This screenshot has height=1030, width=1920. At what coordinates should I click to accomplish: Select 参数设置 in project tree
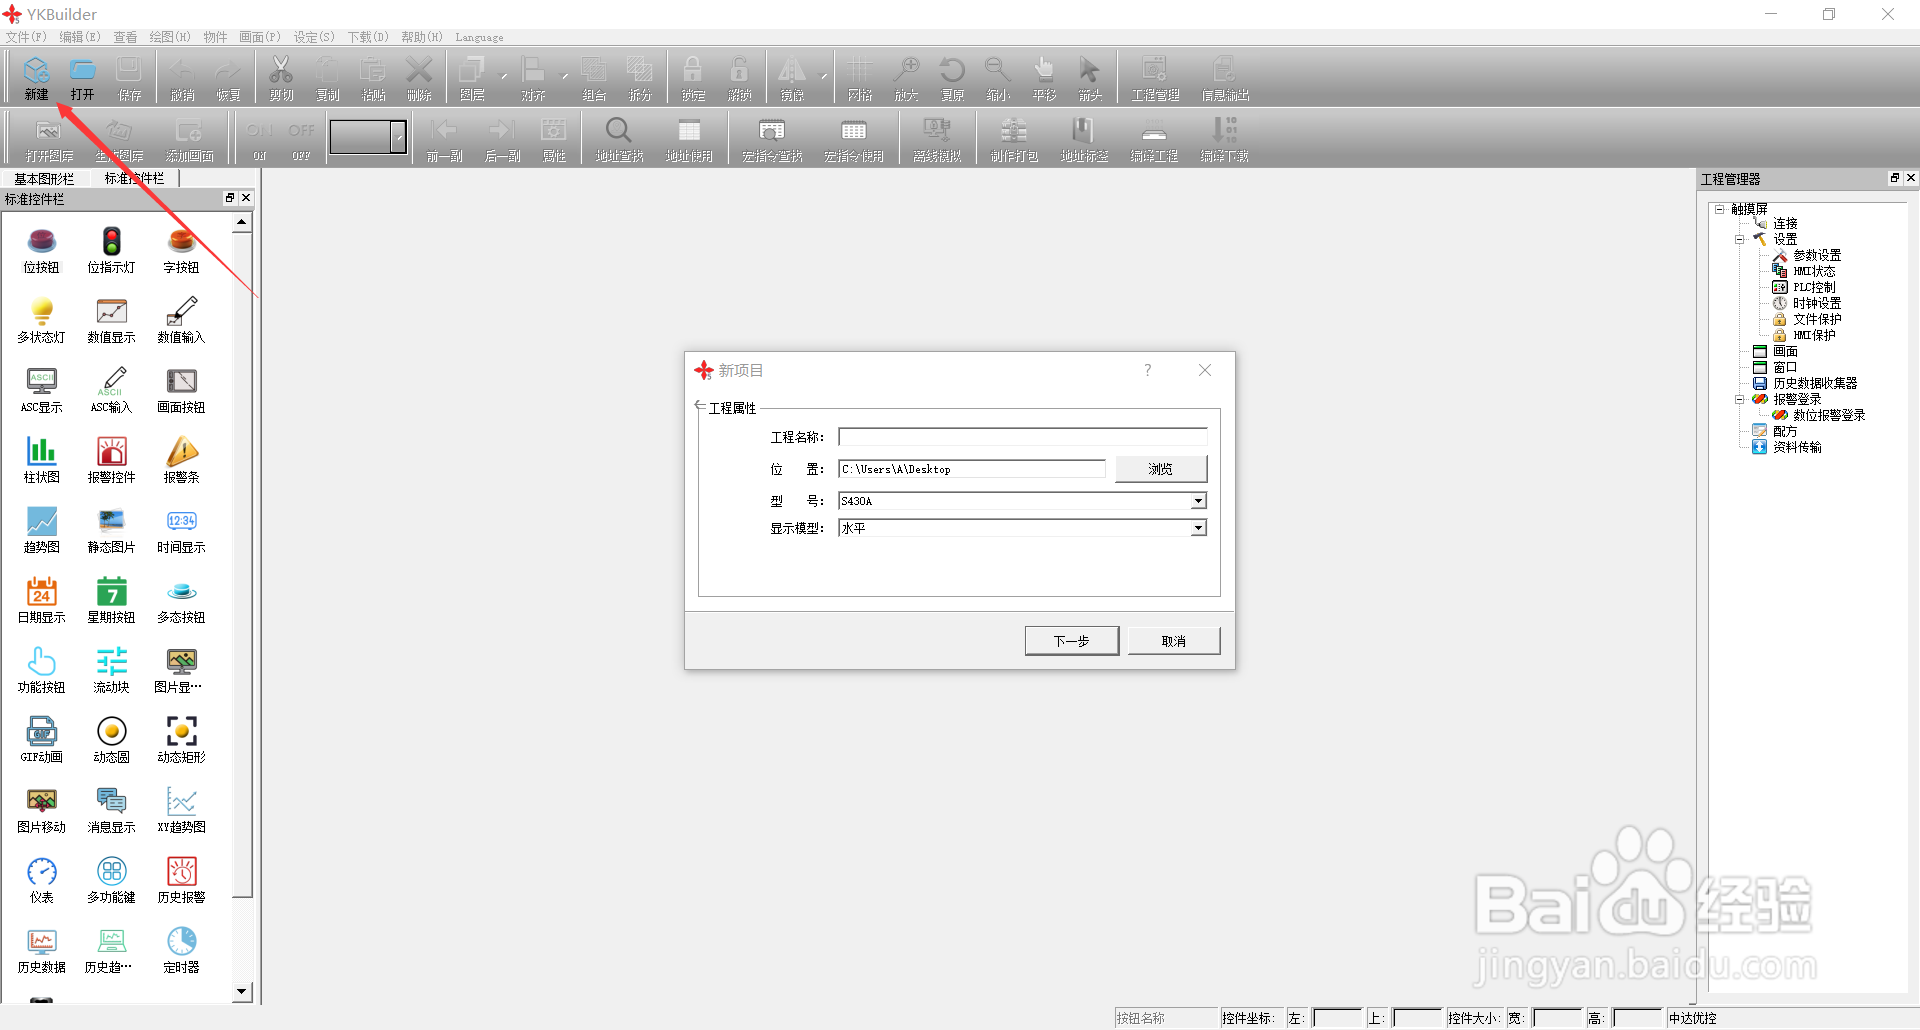[1817, 256]
